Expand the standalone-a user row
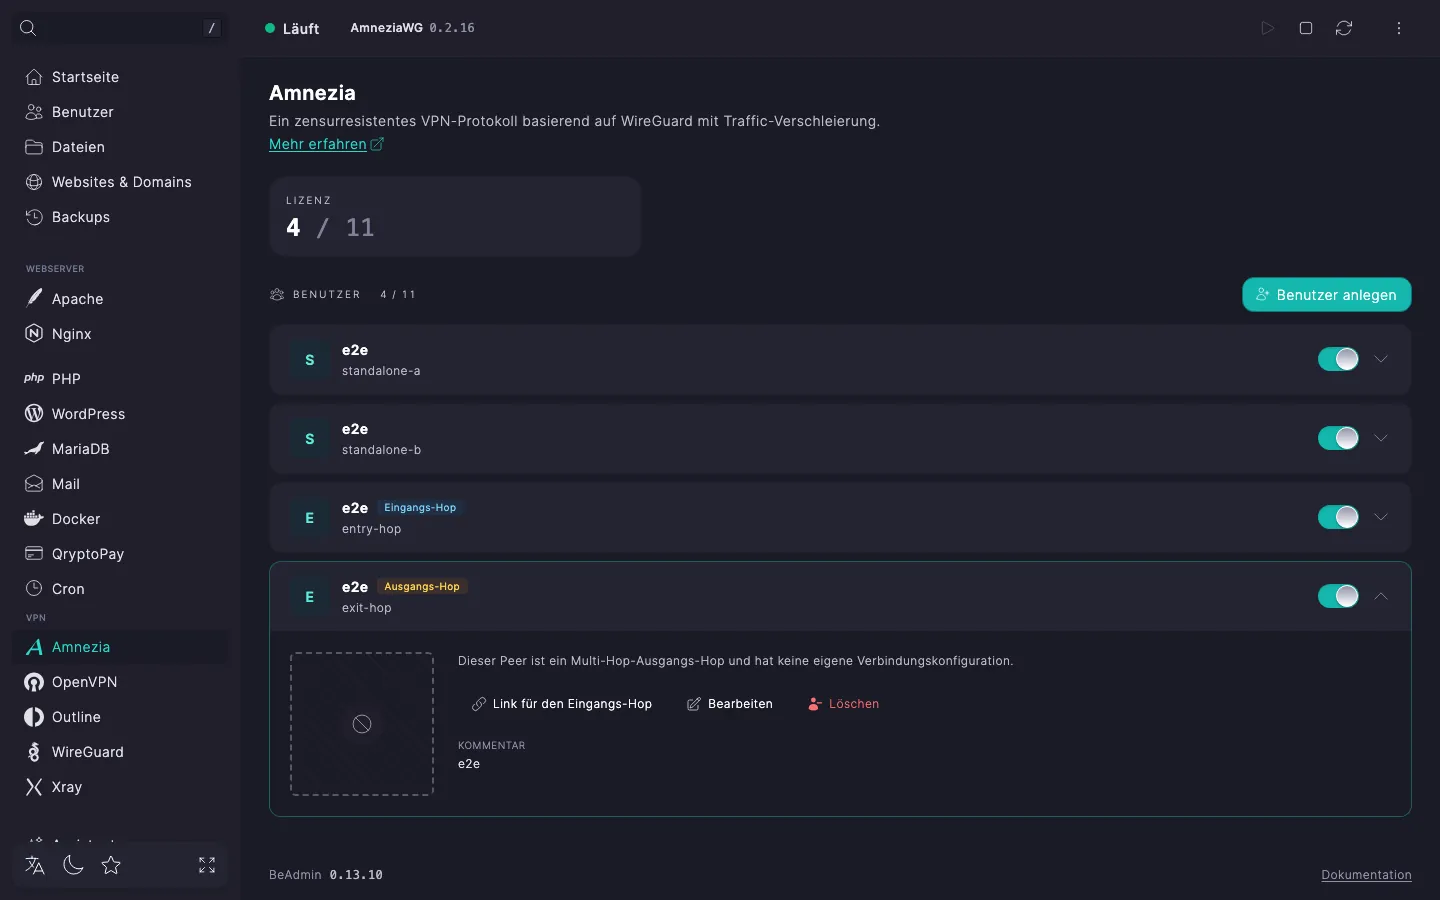 1381,359
